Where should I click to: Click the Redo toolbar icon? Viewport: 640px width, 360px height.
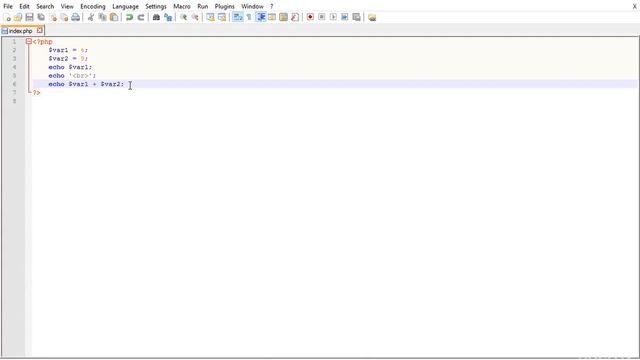point(141,17)
